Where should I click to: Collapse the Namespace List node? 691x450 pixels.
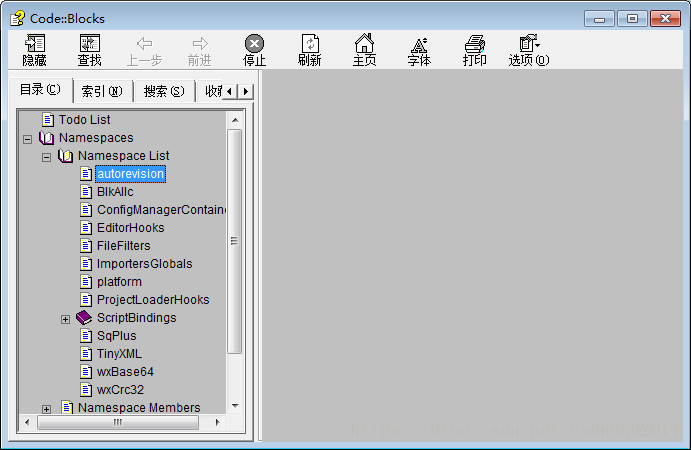pos(46,157)
